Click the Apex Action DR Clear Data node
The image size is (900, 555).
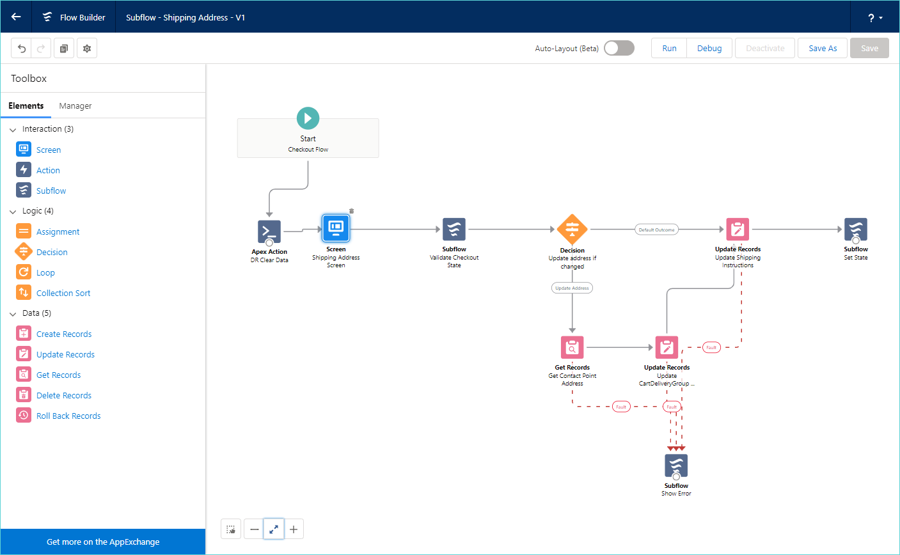(x=269, y=232)
